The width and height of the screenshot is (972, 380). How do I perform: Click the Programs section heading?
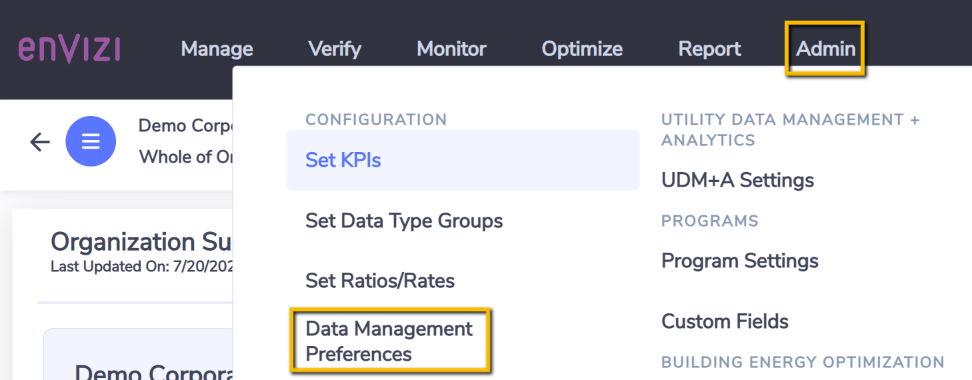pos(710,221)
